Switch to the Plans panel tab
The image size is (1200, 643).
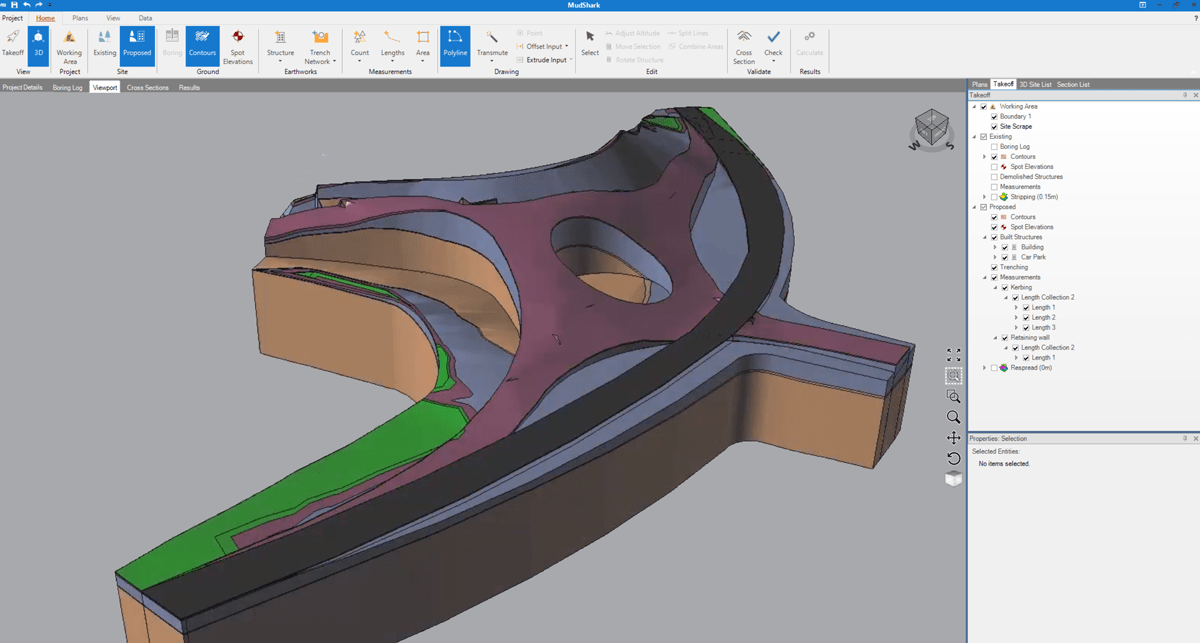click(981, 84)
